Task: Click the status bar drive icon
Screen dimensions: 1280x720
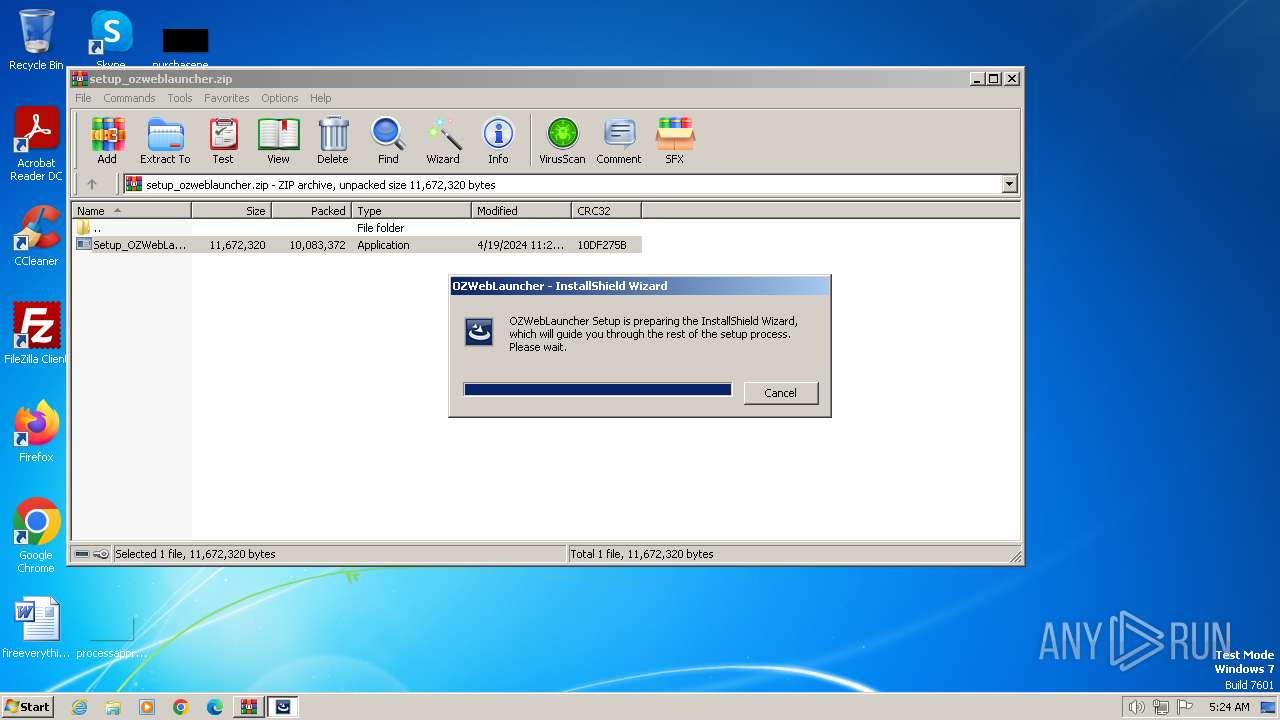Action: coord(83,554)
